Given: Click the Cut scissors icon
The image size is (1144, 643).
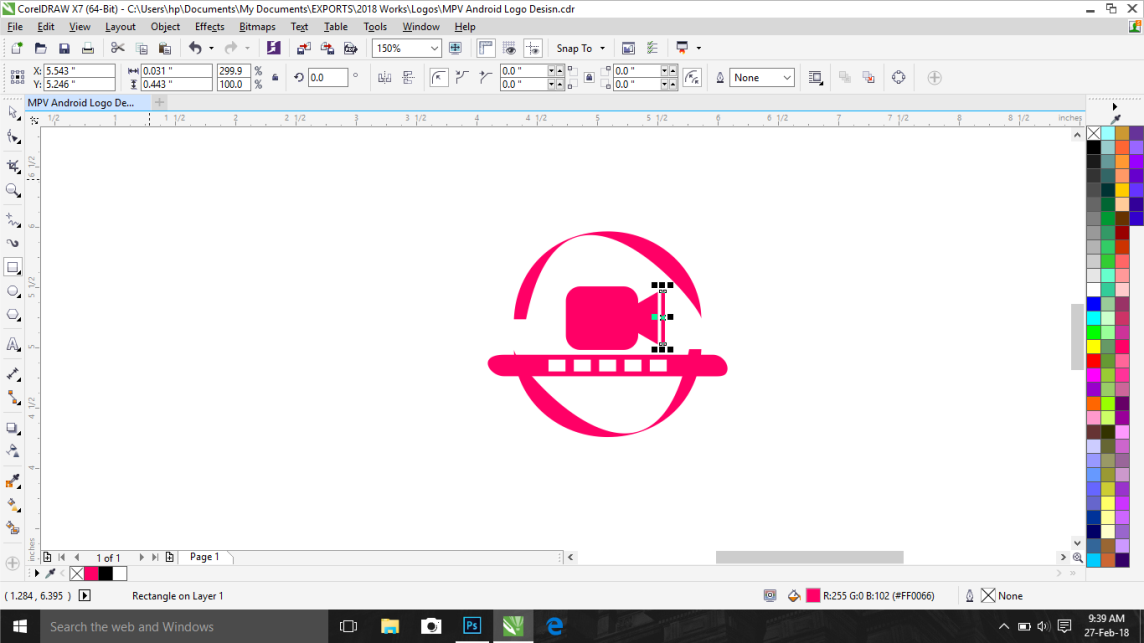Looking at the screenshot, I should point(117,48).
